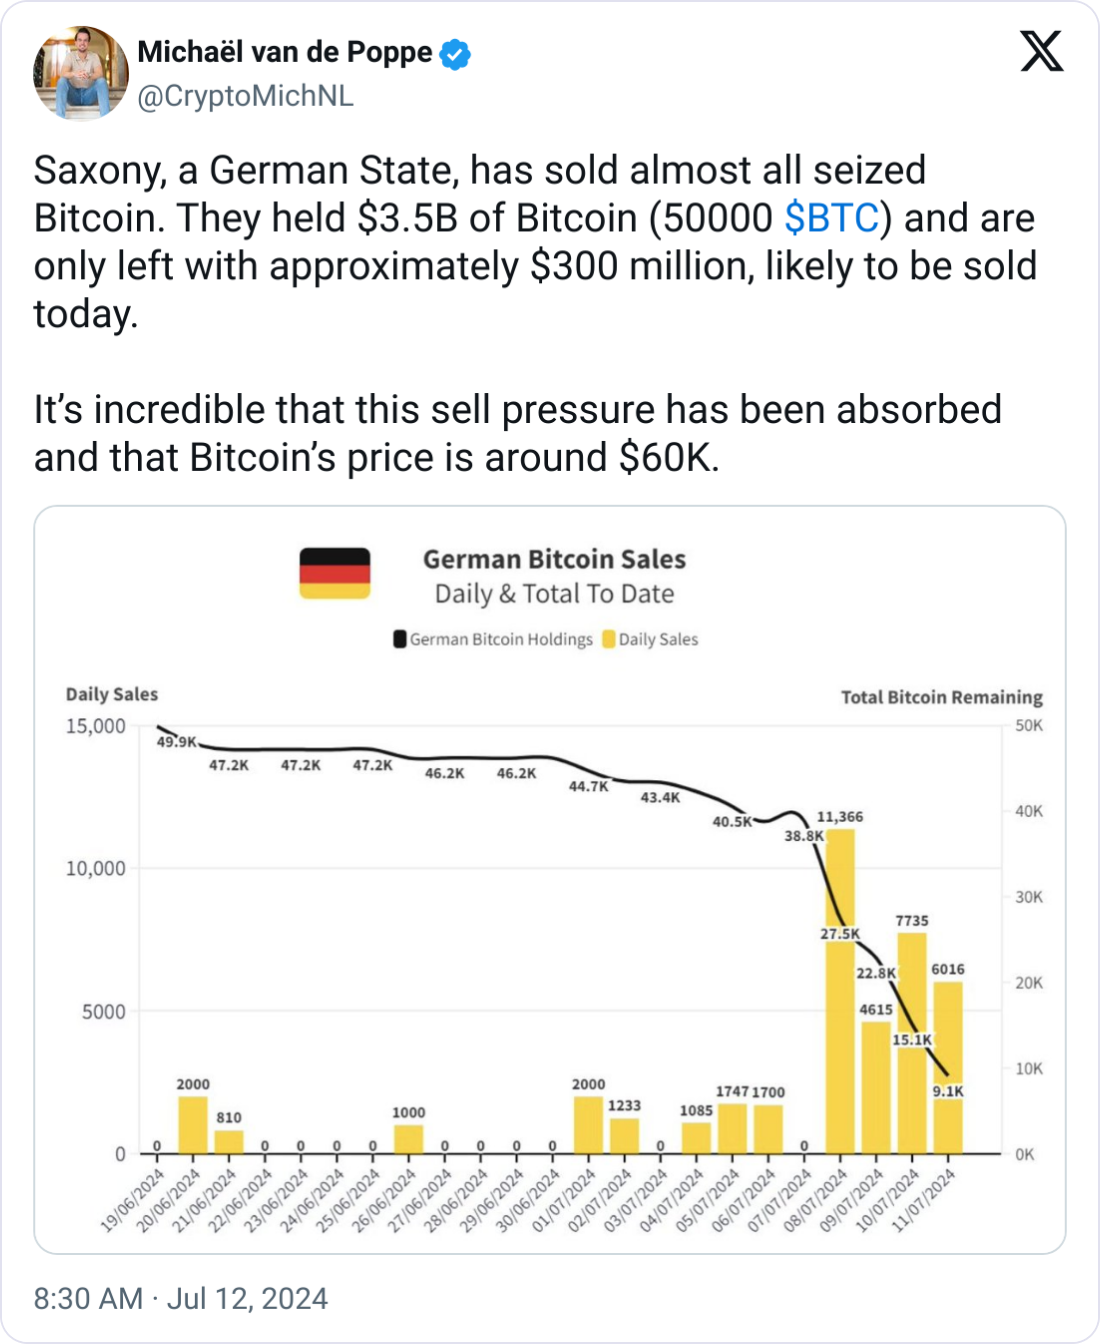Click the 2000 sales bar for 20/06/2024
Viewport: 1100px width, 1344px height.
click(193, 1125)
